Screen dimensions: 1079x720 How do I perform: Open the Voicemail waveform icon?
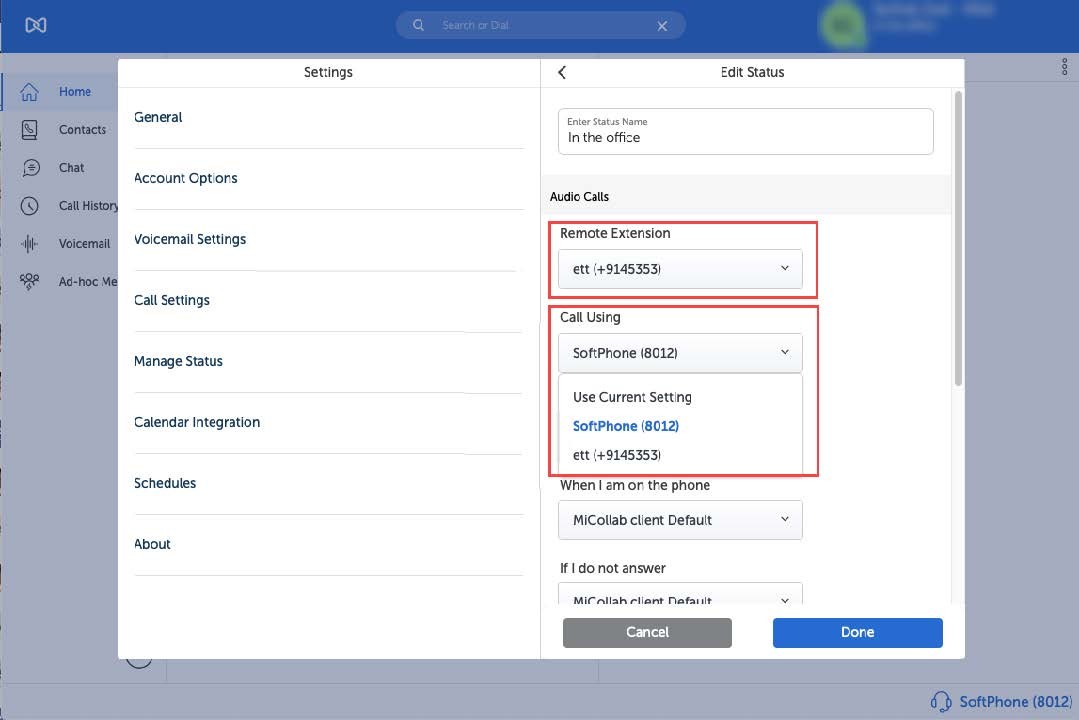pos(30,244)
